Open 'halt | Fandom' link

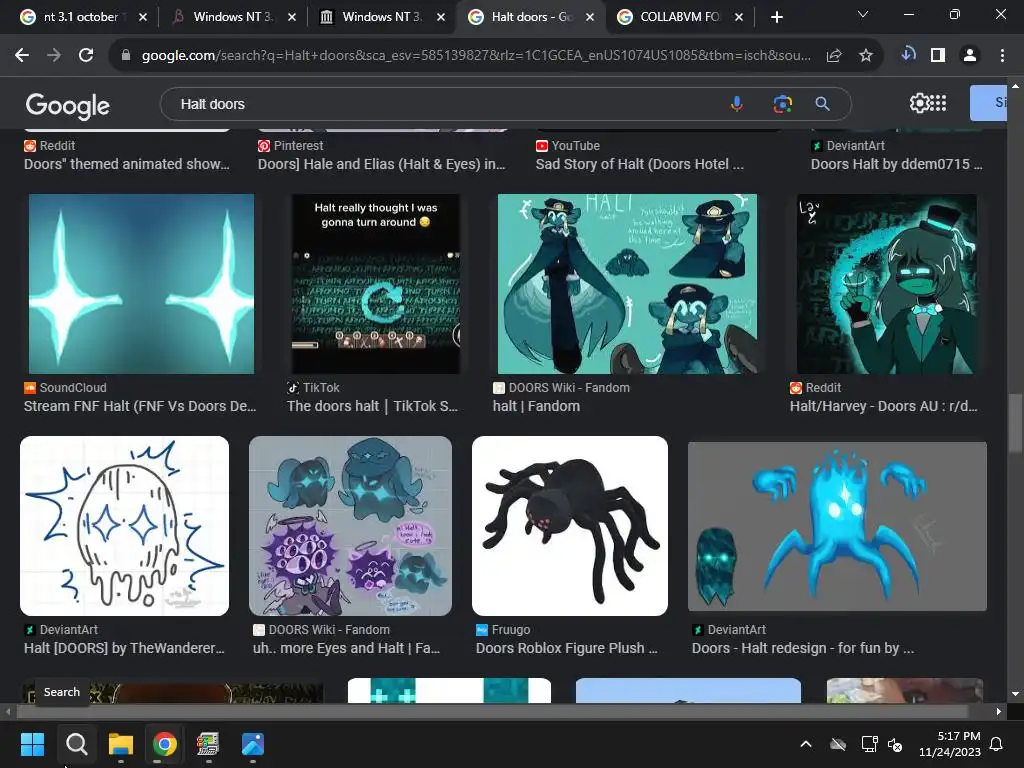536,406
